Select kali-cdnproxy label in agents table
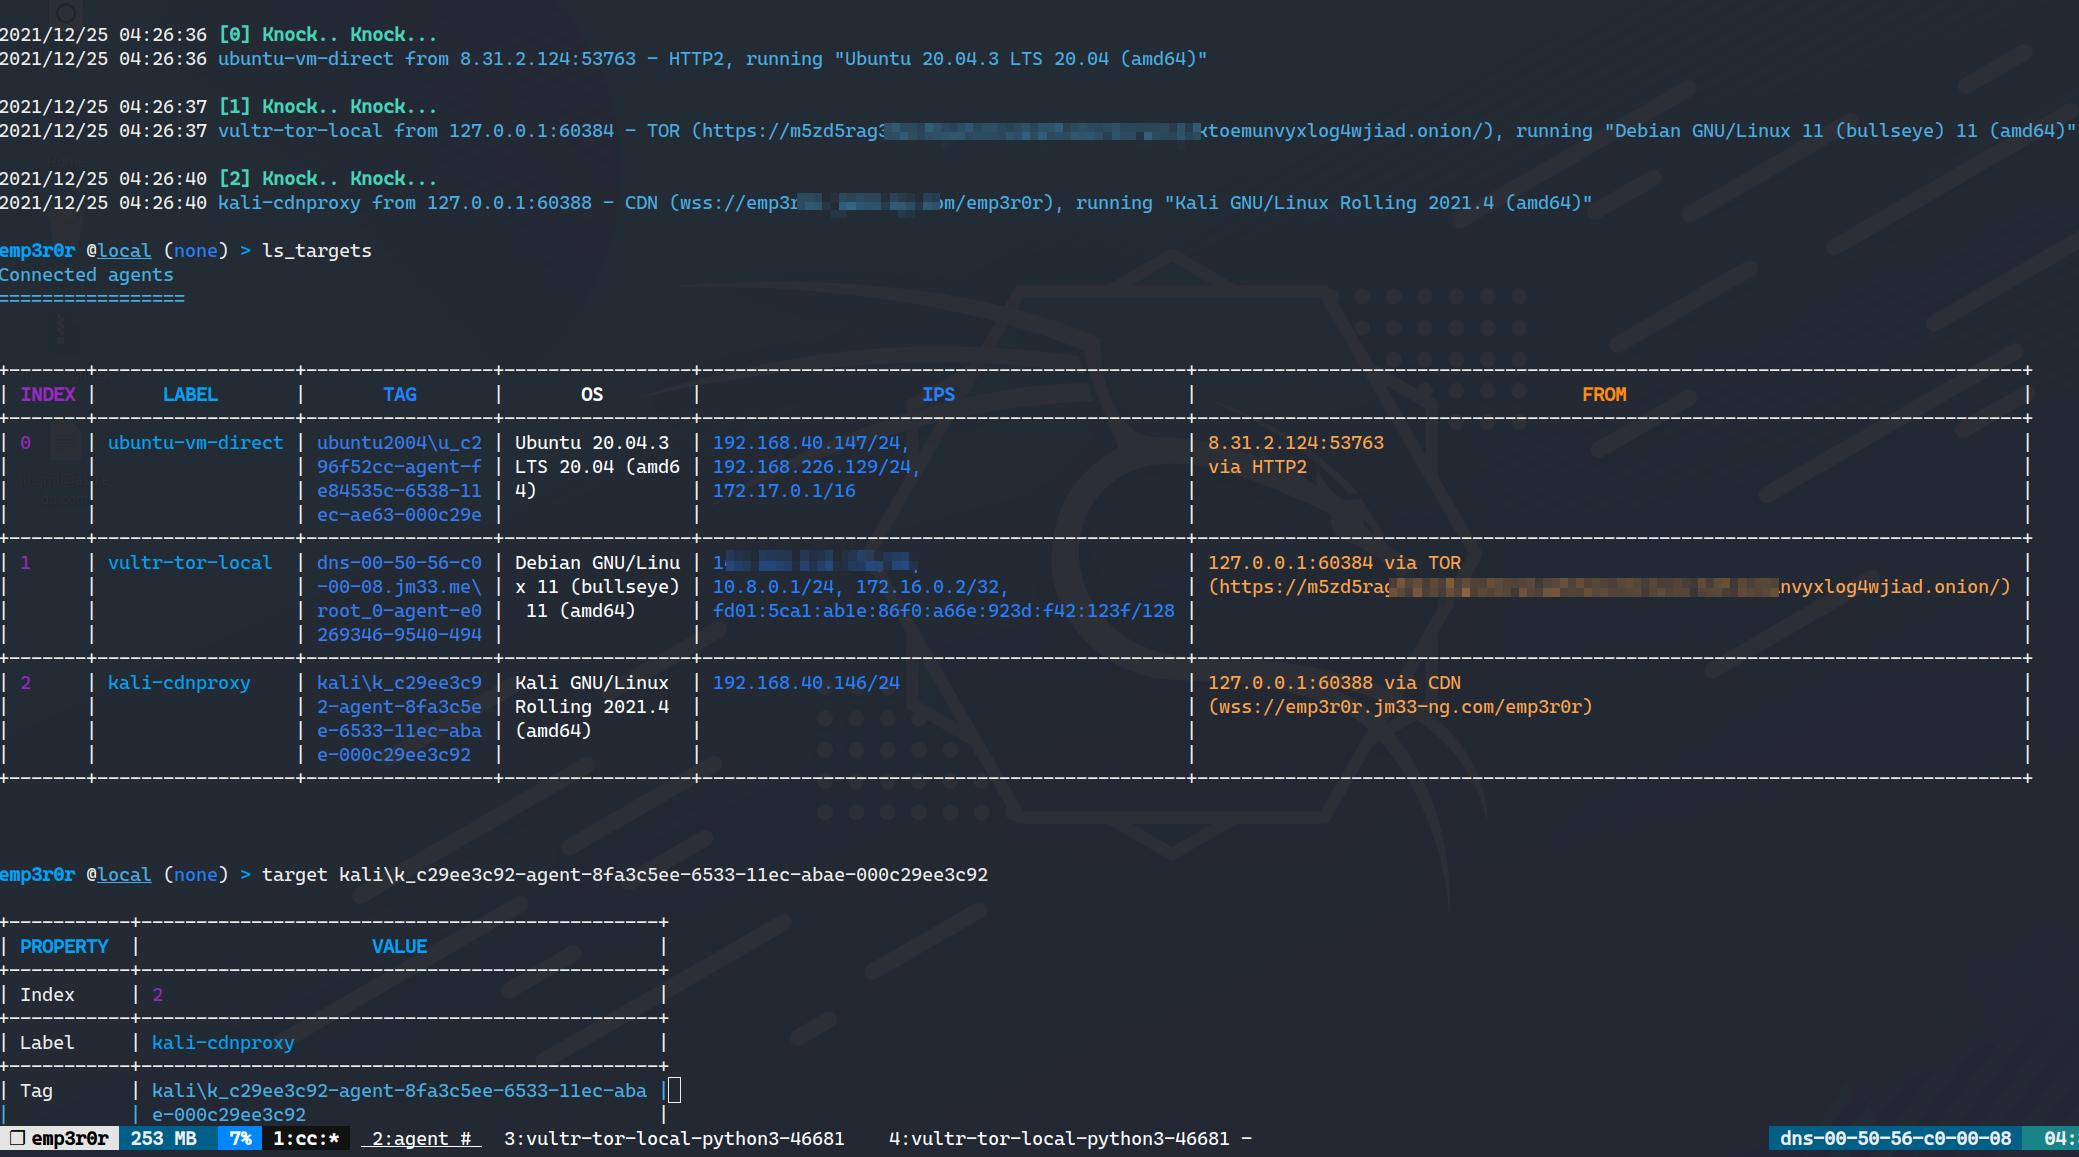The width and height of the screenshot is (2079, 1157). coord(179,683)
